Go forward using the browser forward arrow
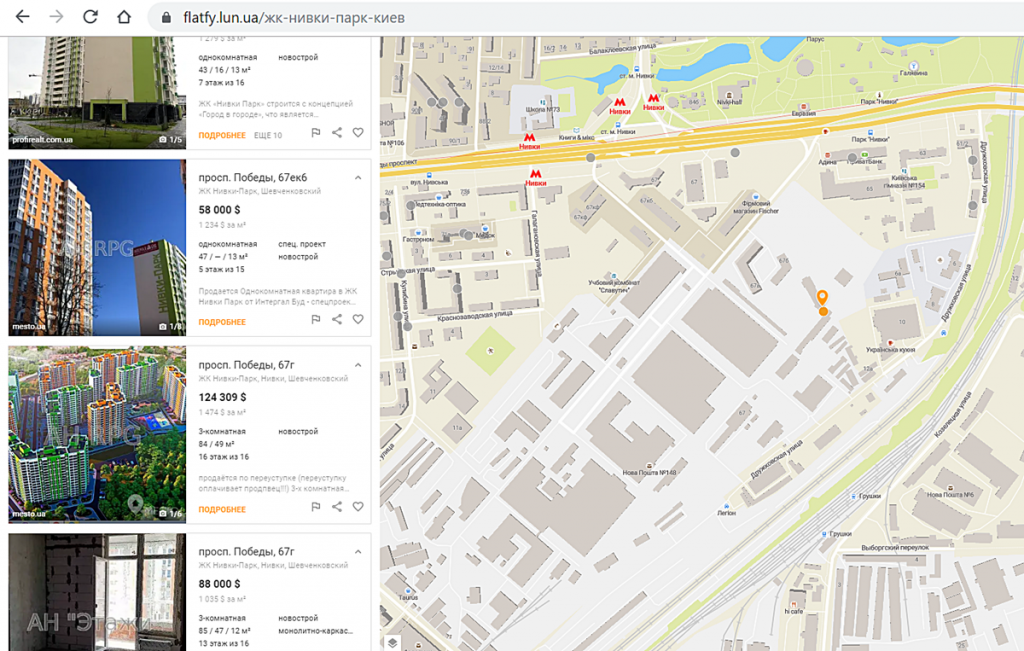Viewport: 1024px width, 651px height. [x=57, y=17]
